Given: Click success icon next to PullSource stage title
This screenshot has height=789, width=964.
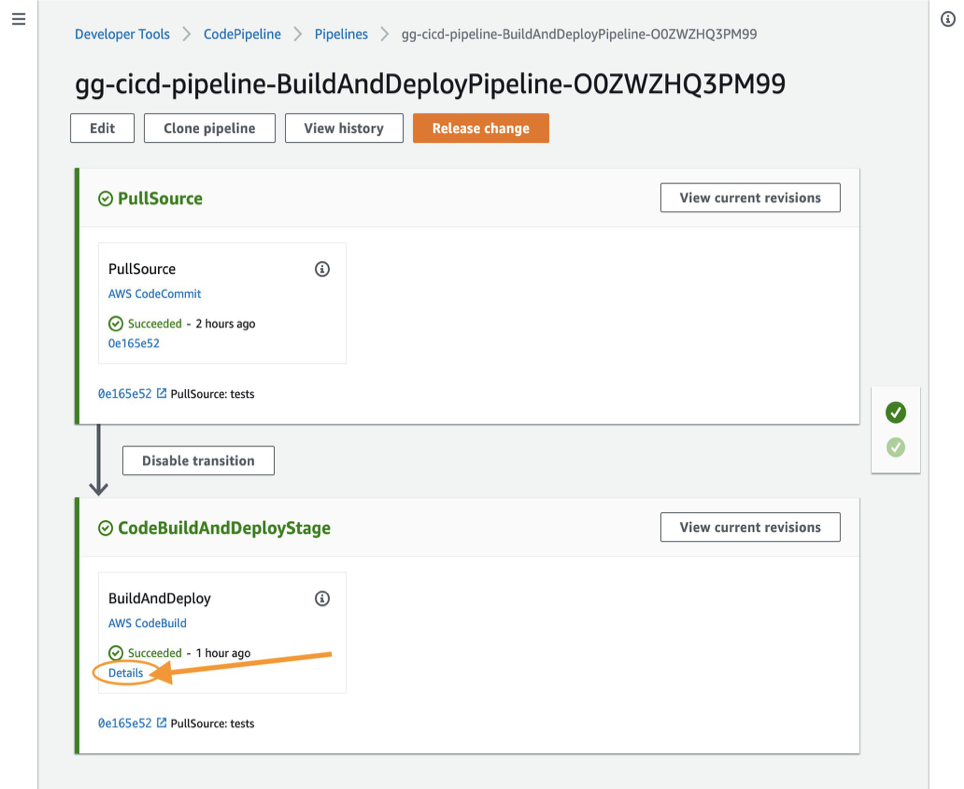Looking at the screenshot, I should [x=106, y=199].
